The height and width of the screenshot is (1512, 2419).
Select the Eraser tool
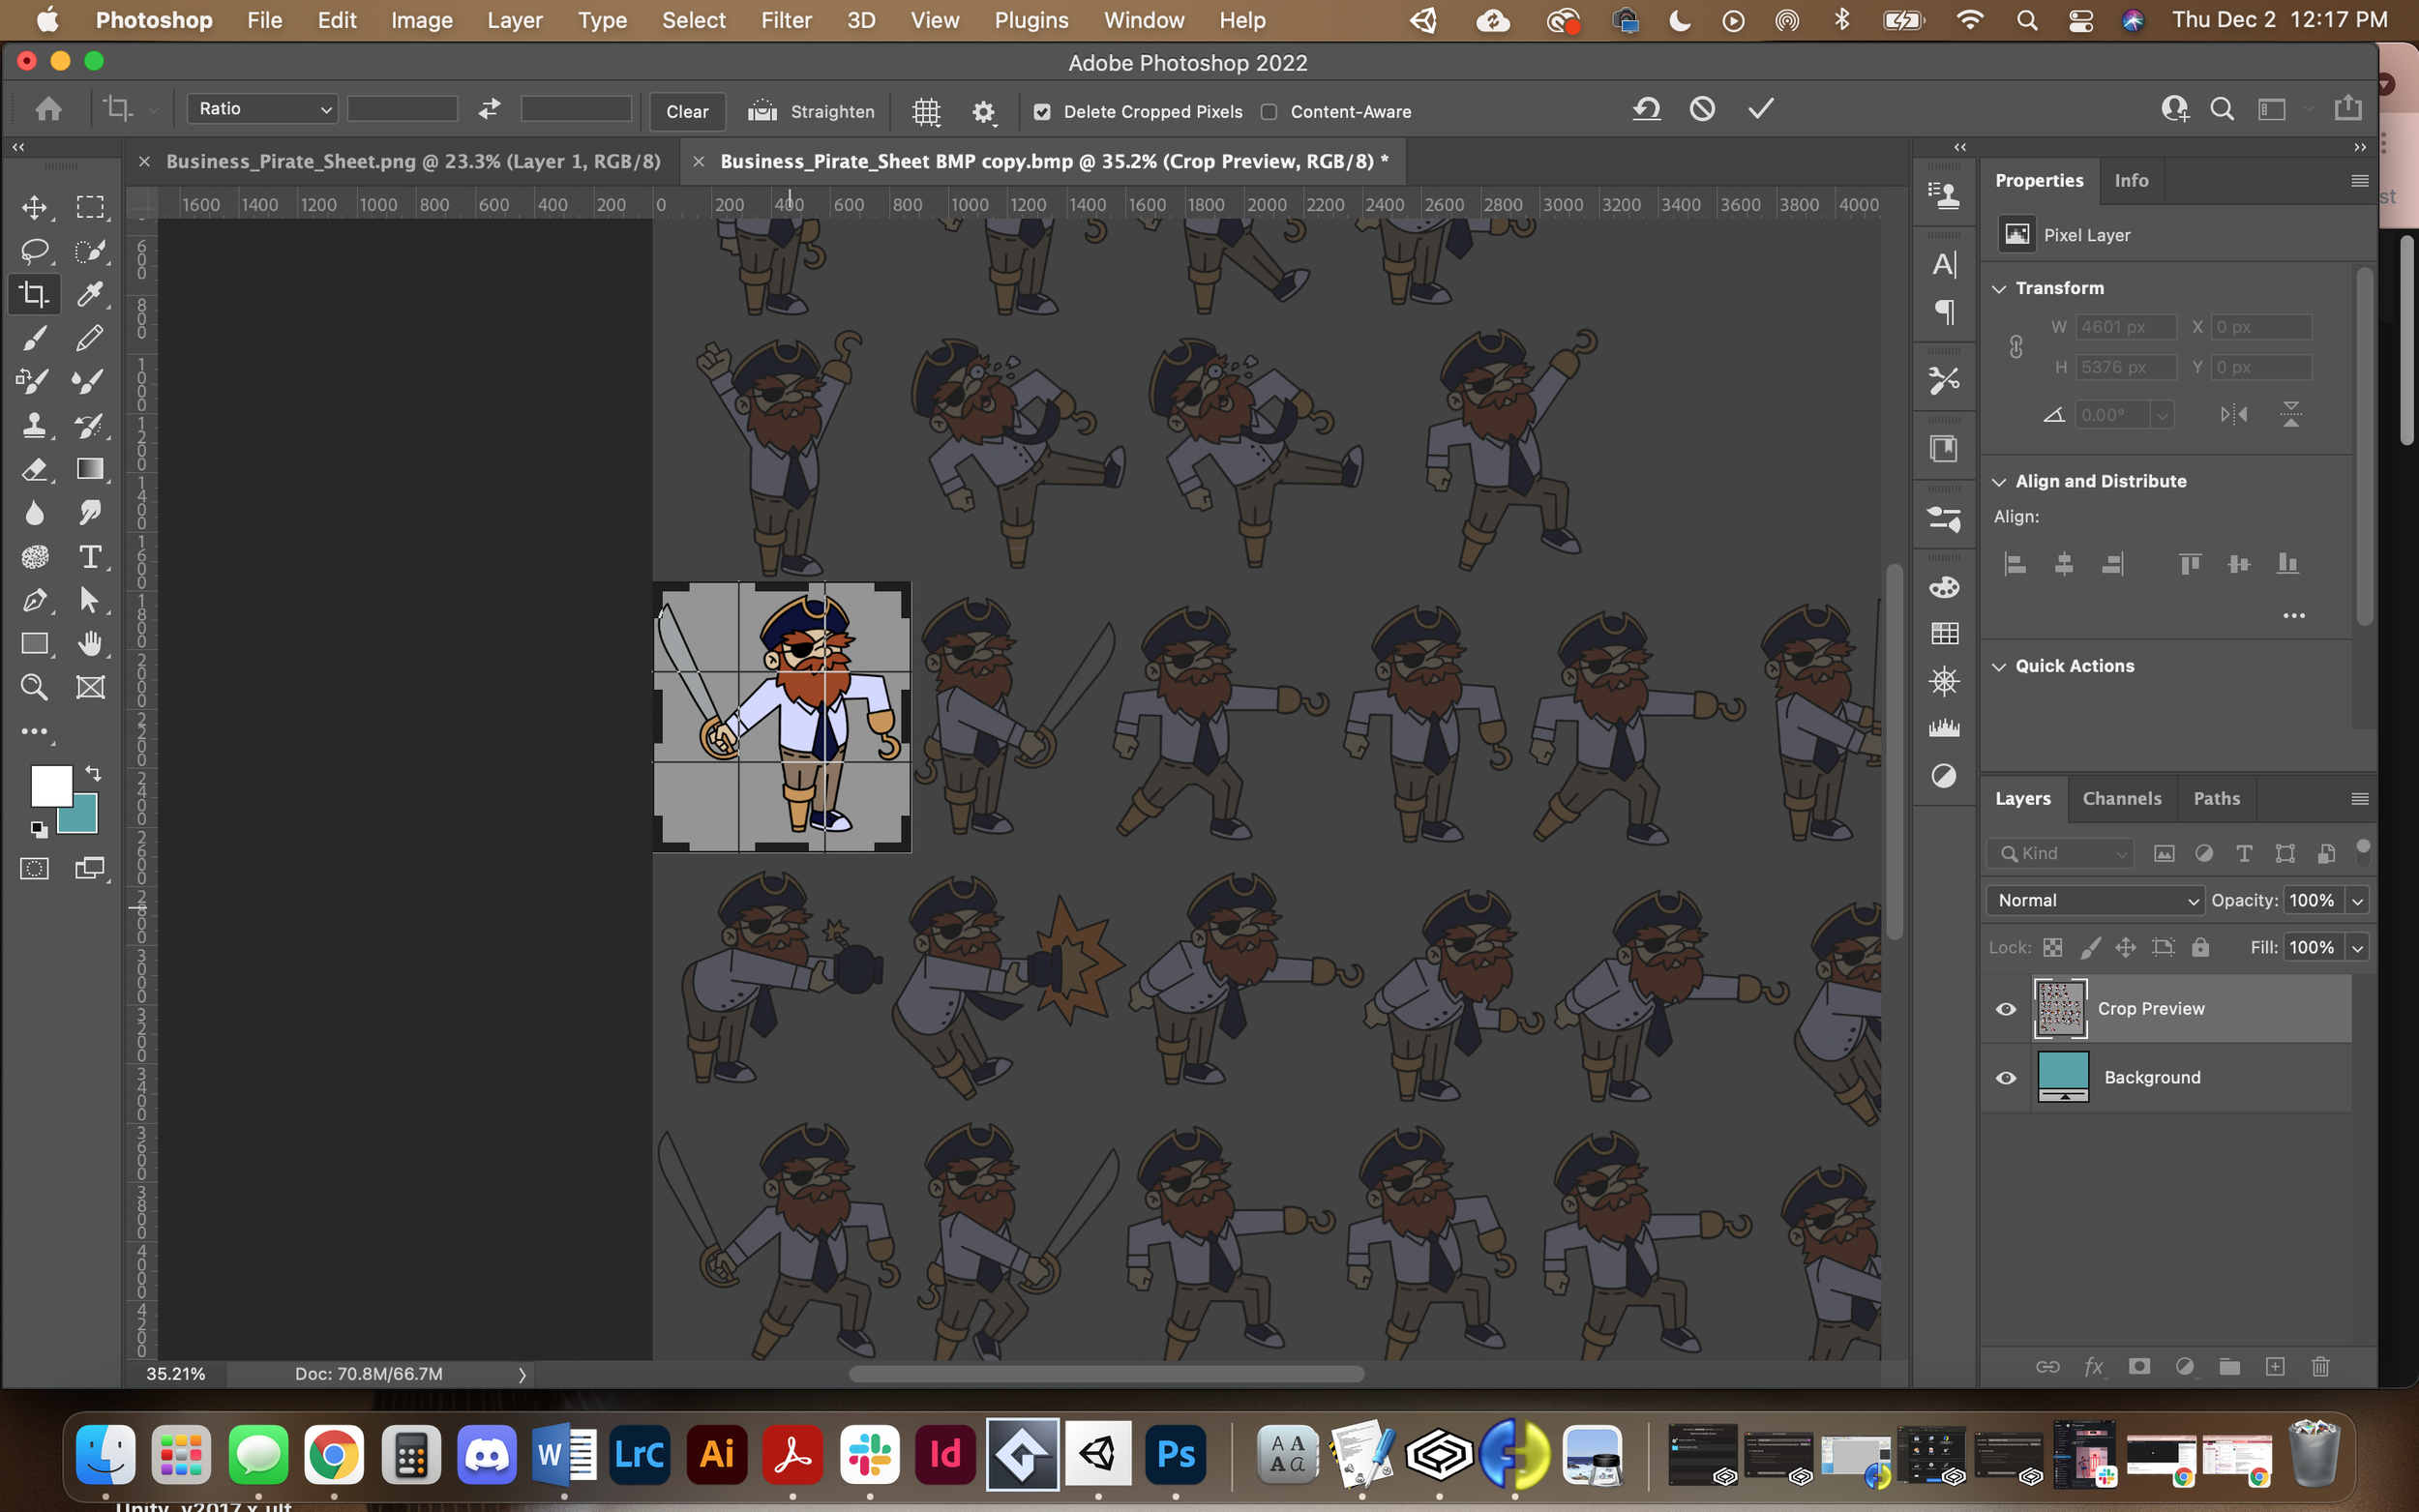(x=34, y=469)
